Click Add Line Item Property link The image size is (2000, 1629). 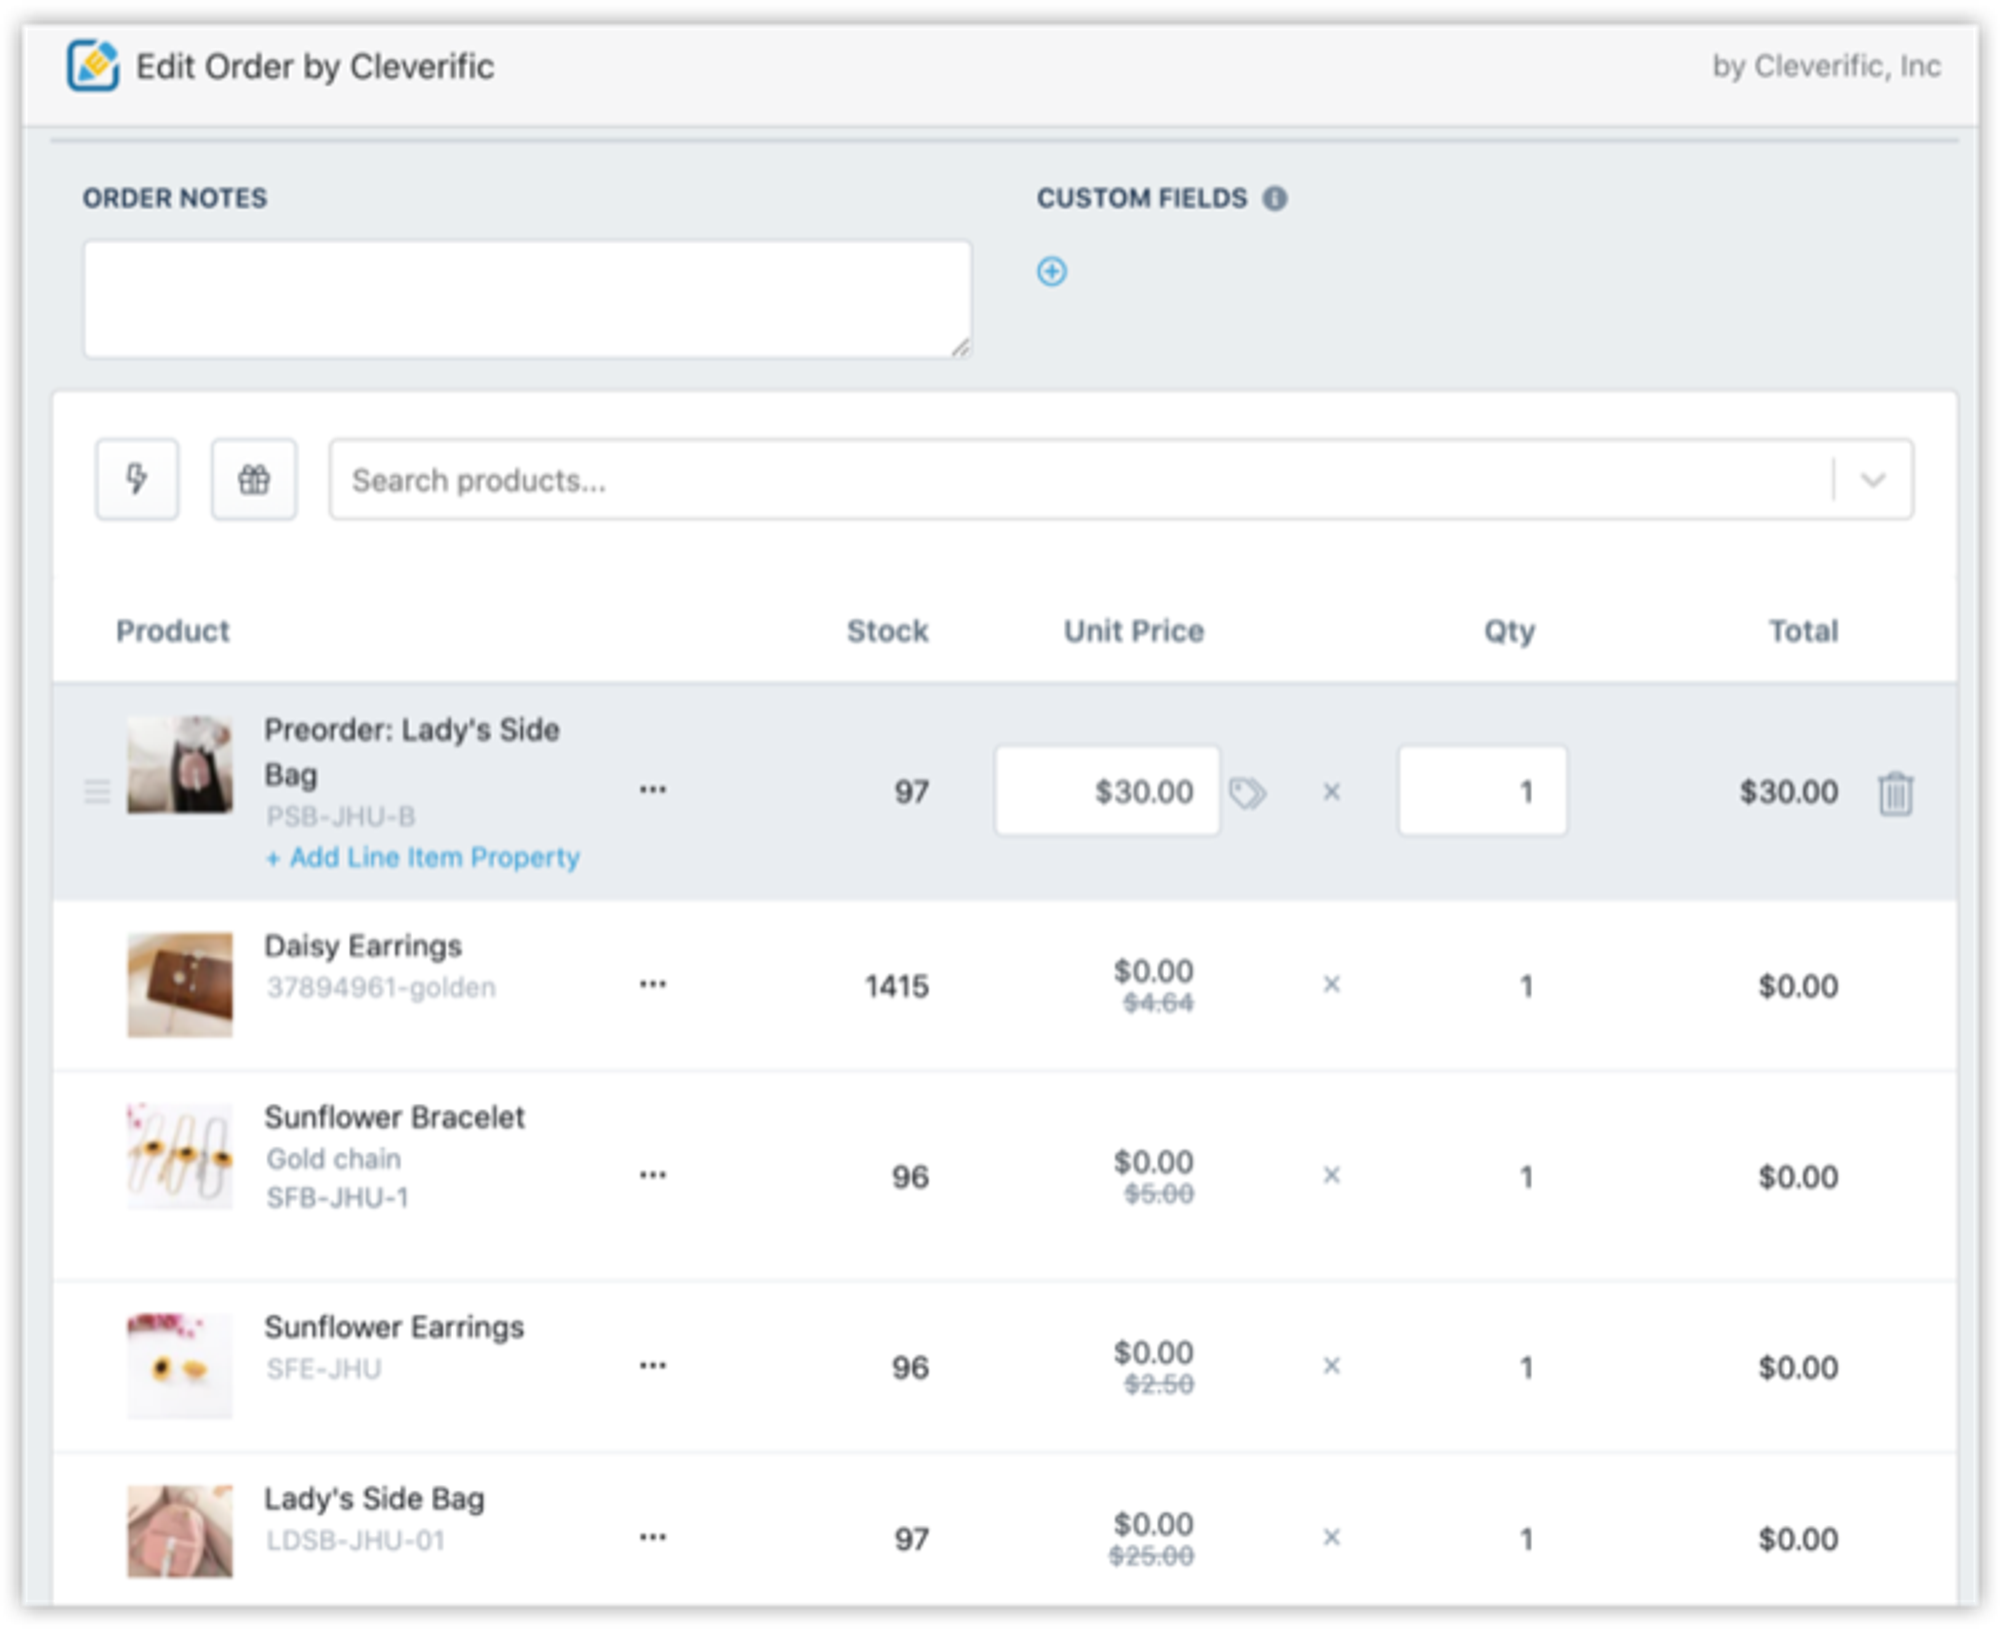pyautogui.click(x=424, y=857)
